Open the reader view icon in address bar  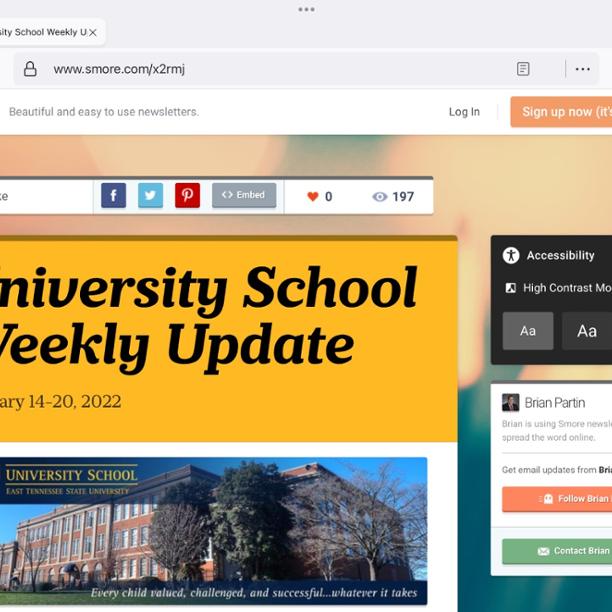(523, 69)
